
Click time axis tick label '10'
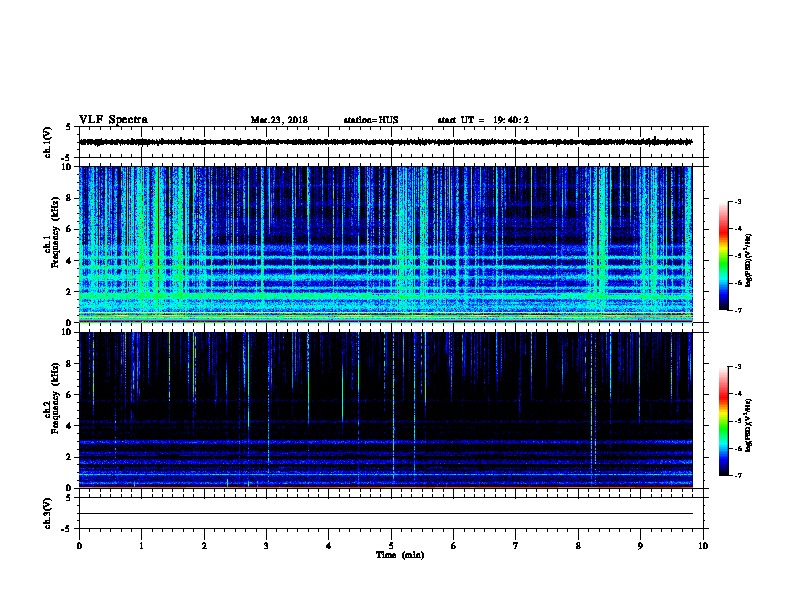click(703, 546)
